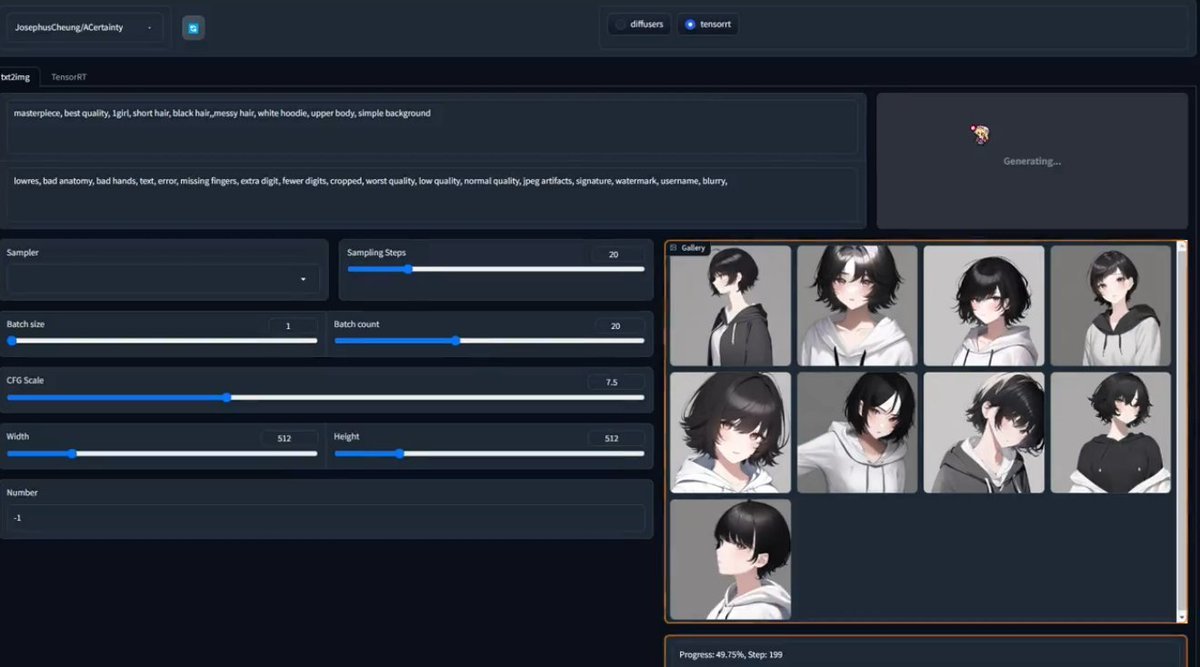Click the Batch count slider
This screenshot has width=1200, height=667.
click(489, 341)
